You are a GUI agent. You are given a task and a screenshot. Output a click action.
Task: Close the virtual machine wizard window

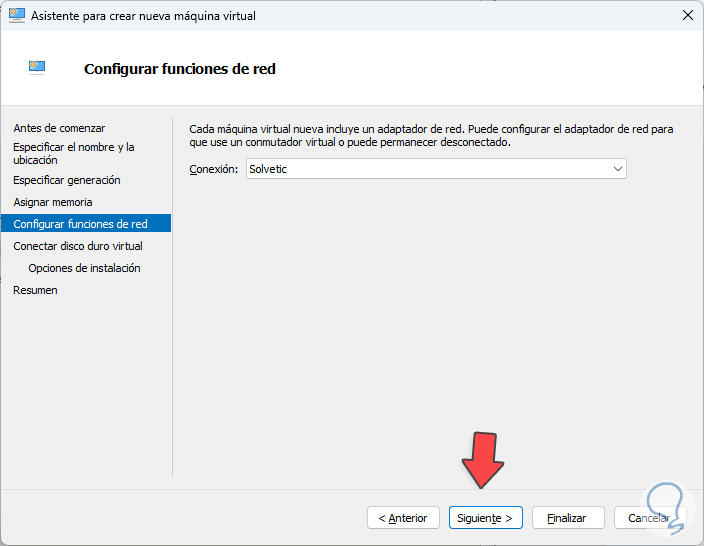coord(687,15)
